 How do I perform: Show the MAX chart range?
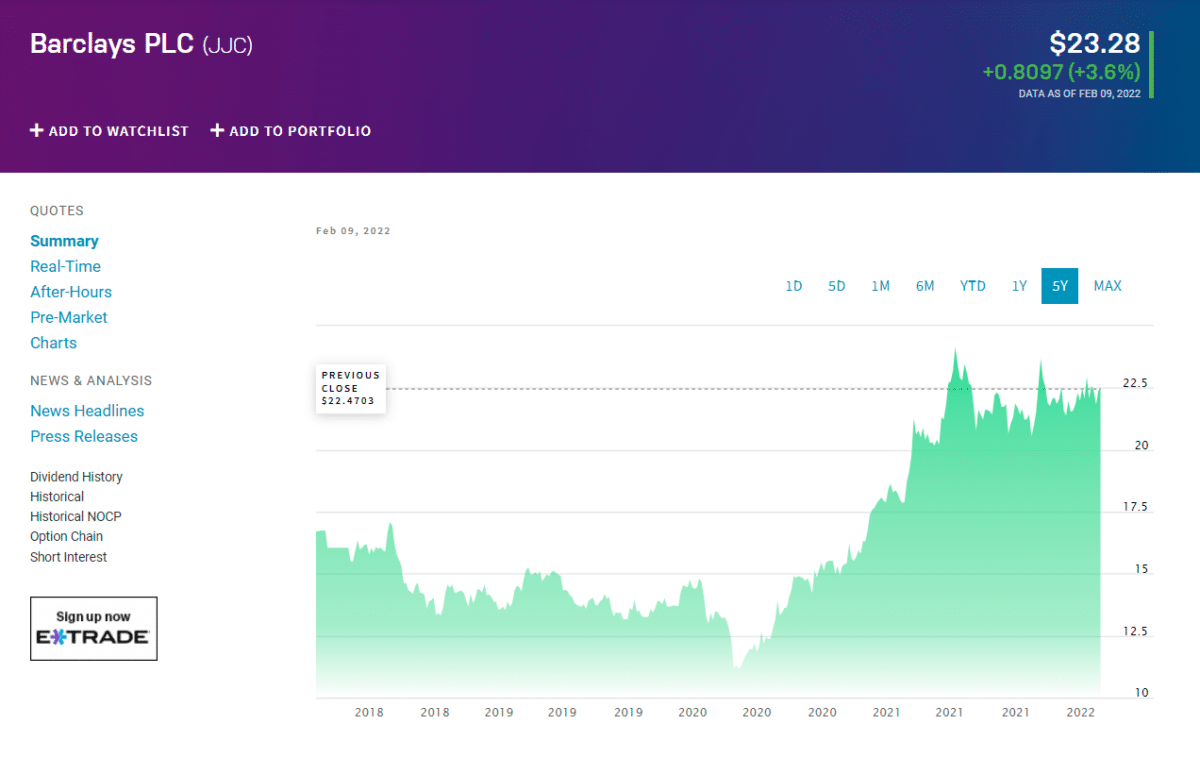(x=1108, y=286)
